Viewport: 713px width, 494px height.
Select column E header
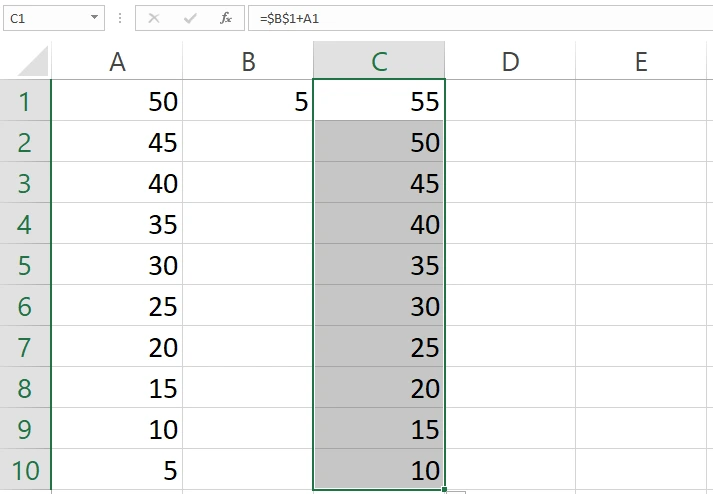click(x=641, y=61)
